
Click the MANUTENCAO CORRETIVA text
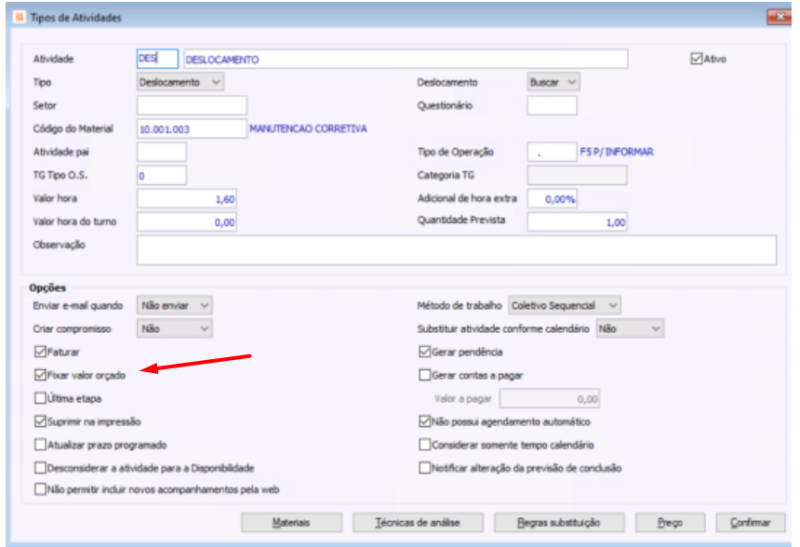[308, 129]
